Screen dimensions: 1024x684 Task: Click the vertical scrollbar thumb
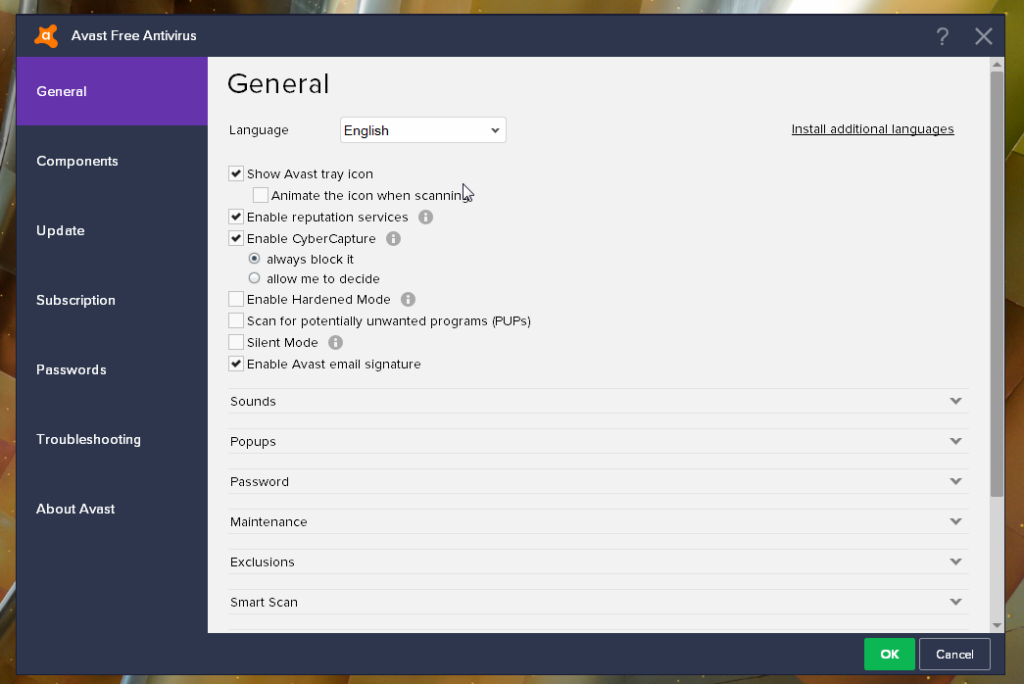pyautogui.click(x=997, y=284)
